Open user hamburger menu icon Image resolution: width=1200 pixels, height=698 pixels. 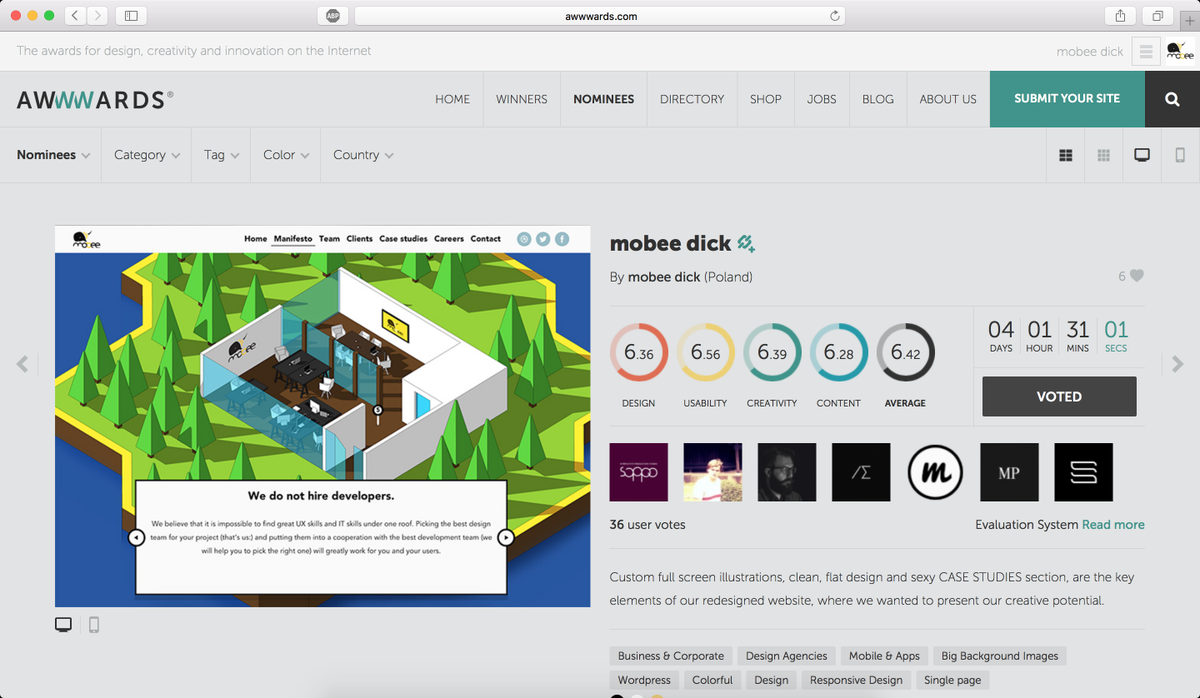pyautogui.click(x=1146, y=51)
